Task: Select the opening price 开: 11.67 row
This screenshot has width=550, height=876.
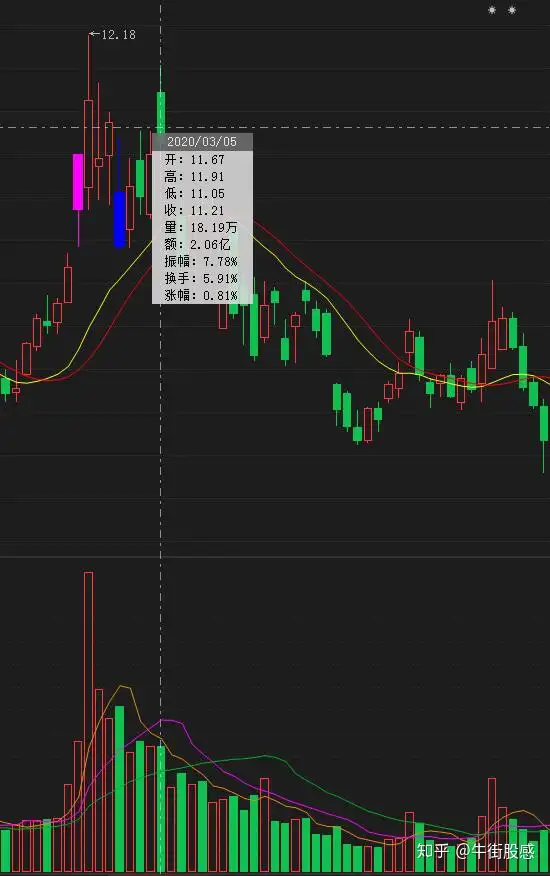Action: coord(194,160)
